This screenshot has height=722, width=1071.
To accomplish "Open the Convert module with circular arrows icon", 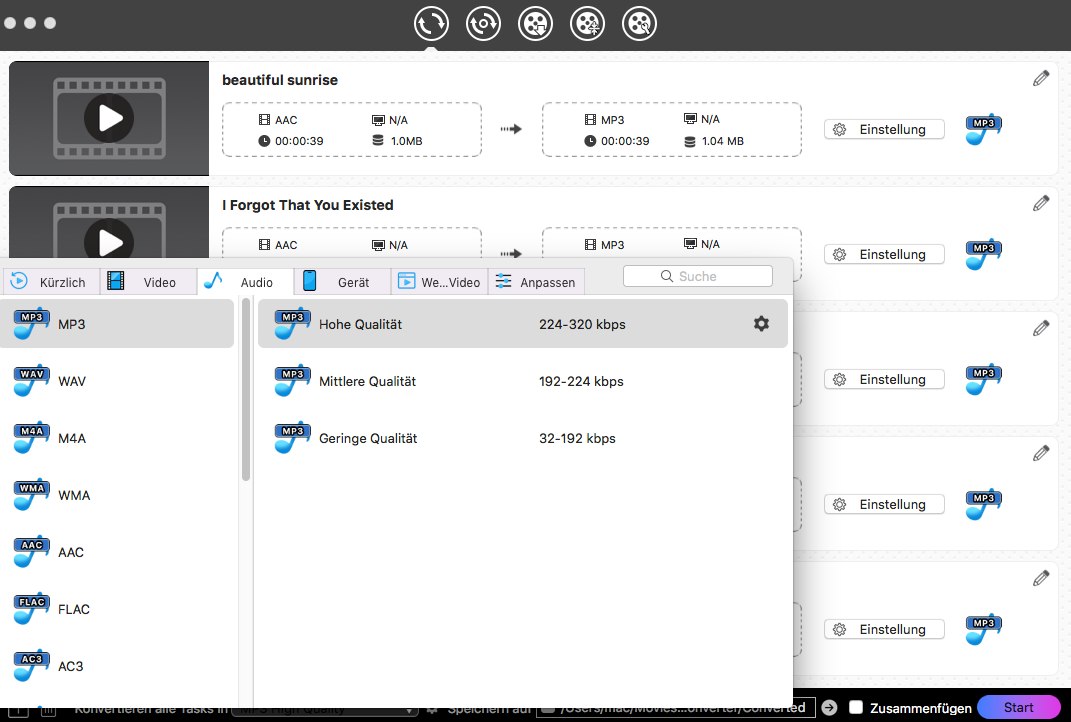I will click(x=431, y=23).
